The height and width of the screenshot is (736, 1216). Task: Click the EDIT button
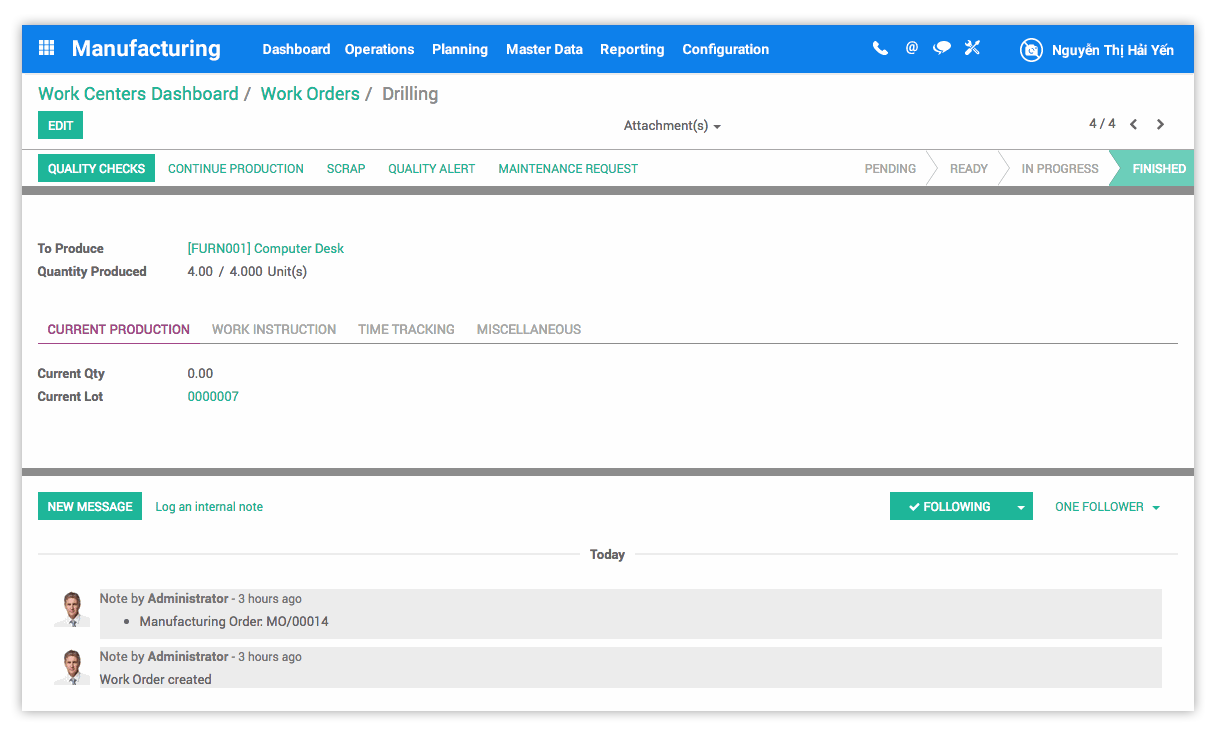pyautogui.click(x=60, y=125)
